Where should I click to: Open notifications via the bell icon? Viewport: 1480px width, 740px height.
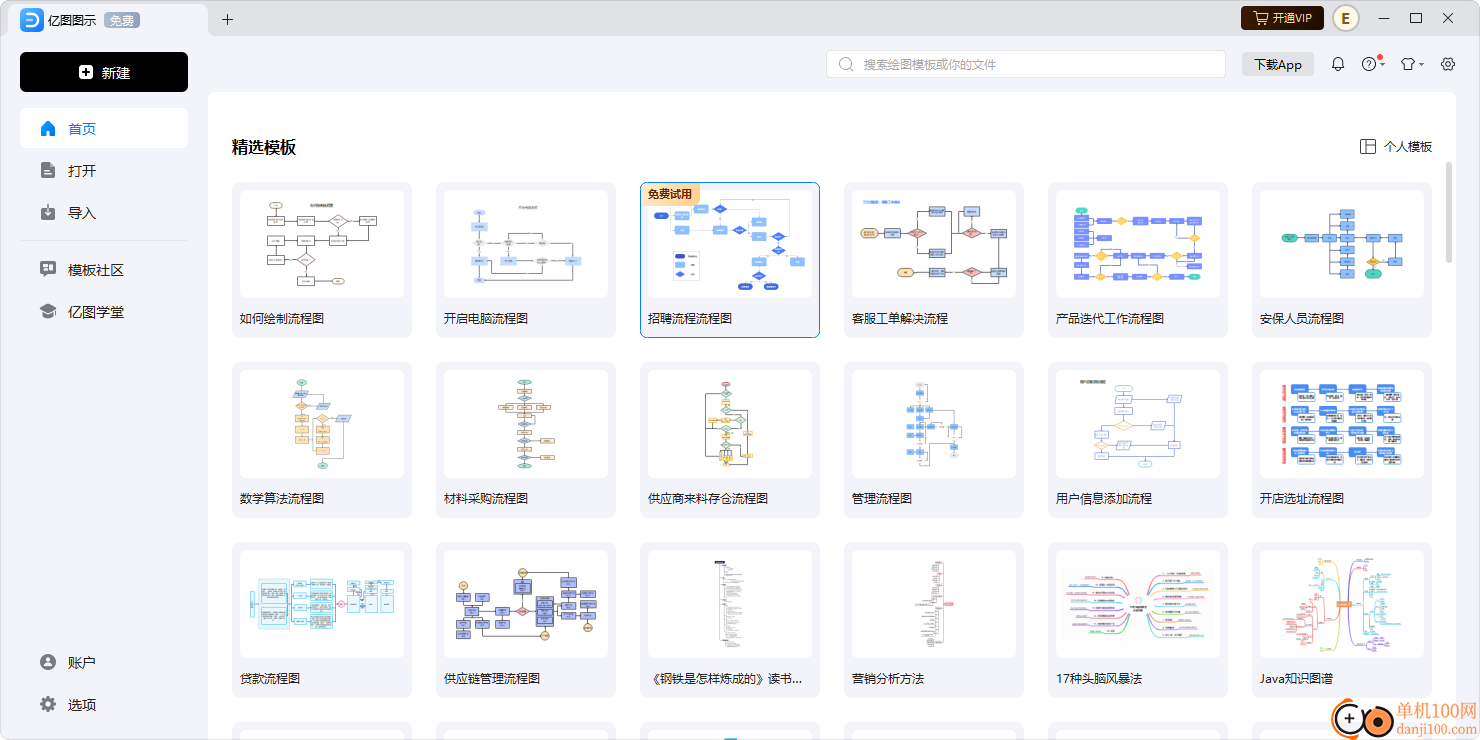(1338, 64)
